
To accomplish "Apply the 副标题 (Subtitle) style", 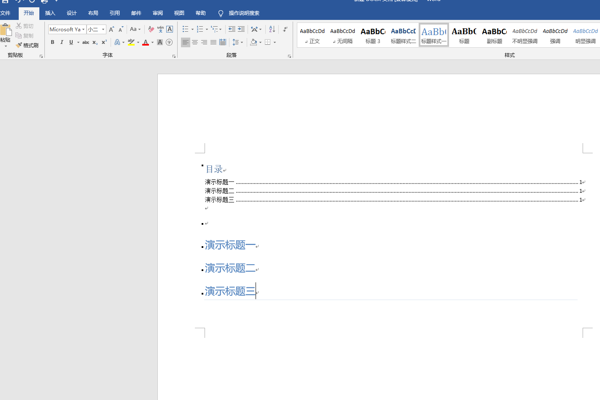I will click(x=494, y=35).
